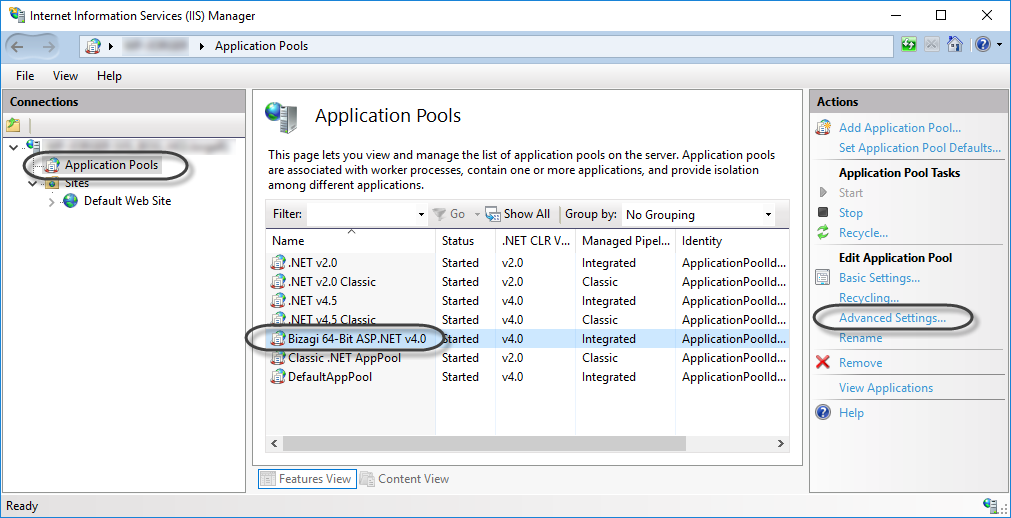Click the Help link in Actions pane
This screenshot has width=1011, height=518.
tap(851, 413)
